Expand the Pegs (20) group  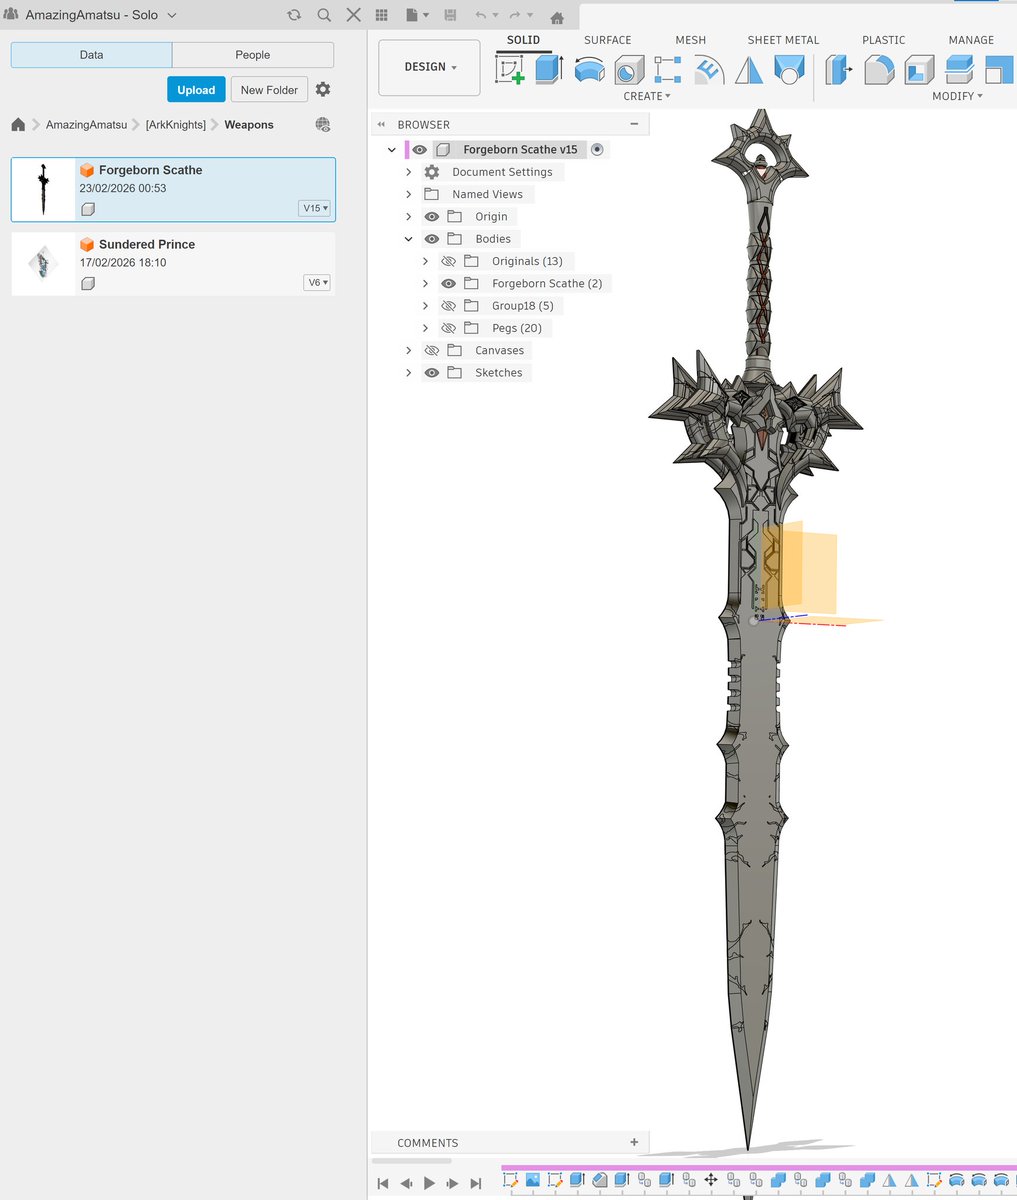click(425, 328)
